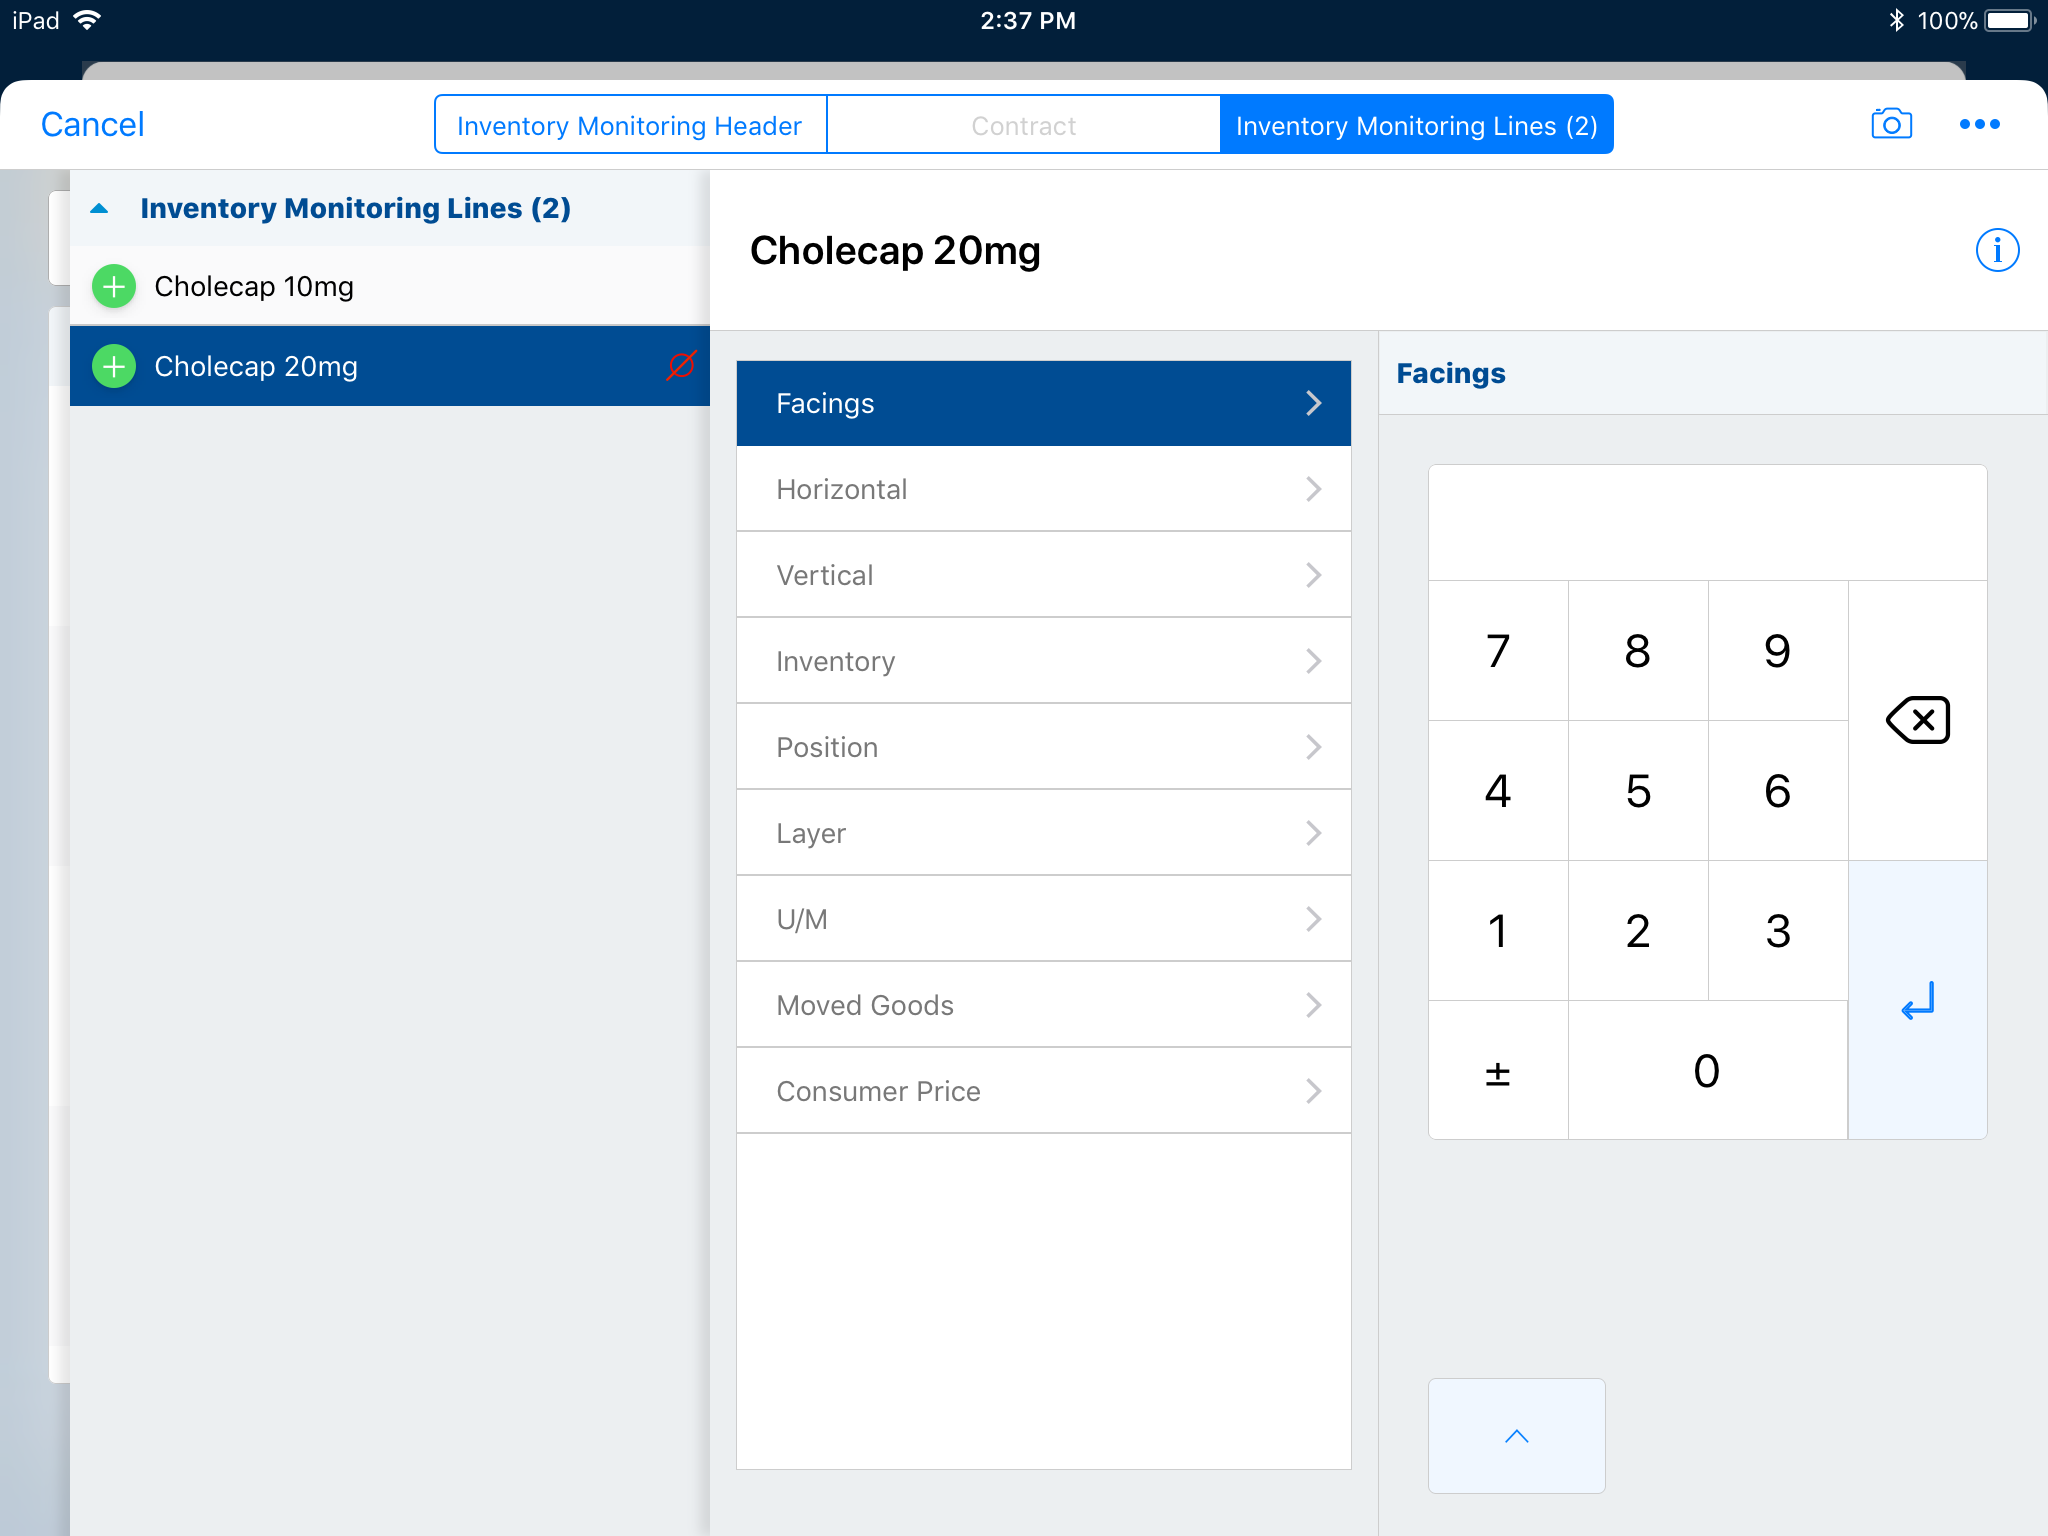
Task: Click the up-chevron button below the keypad
Action: click(1516, 1436)
